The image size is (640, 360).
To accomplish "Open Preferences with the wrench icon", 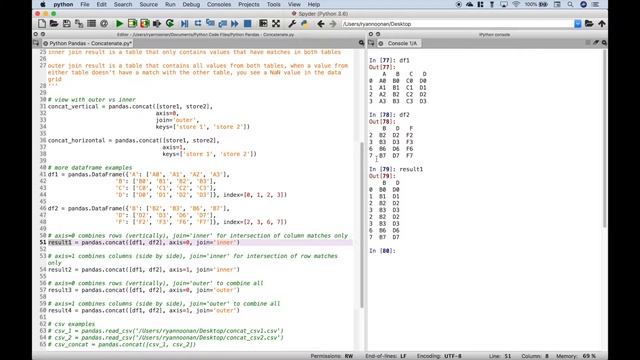I will click(x=292, y=24).
